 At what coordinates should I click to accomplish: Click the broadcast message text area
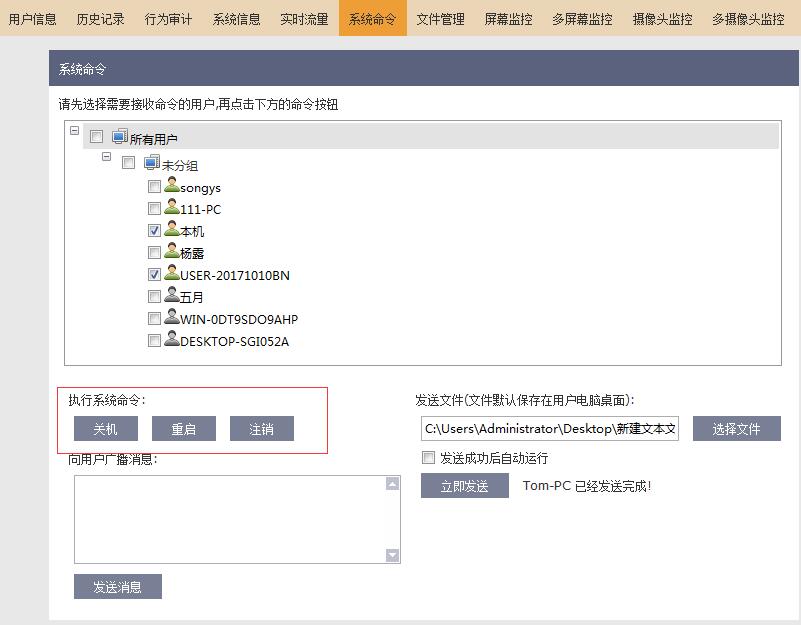pos(230,518)
